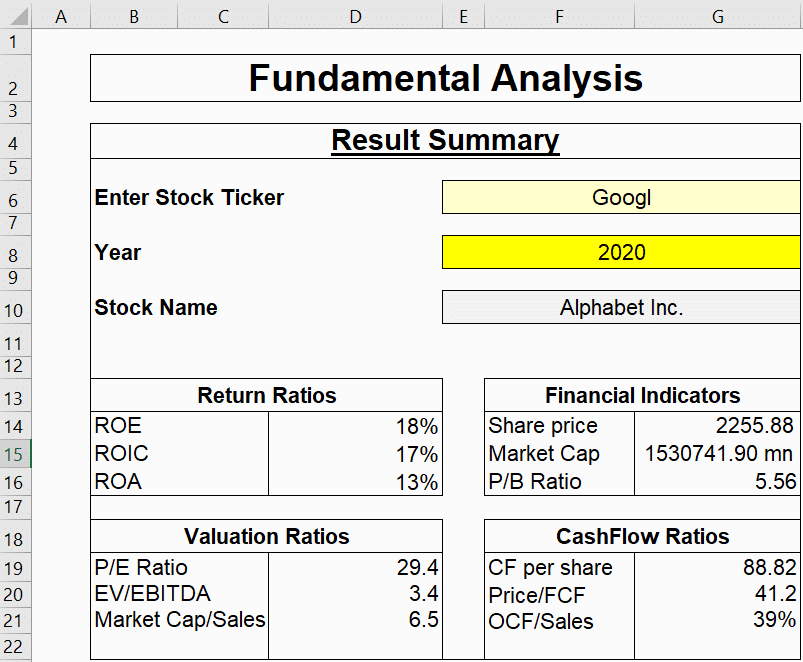Click the CF per share label

tap(550, 567)
